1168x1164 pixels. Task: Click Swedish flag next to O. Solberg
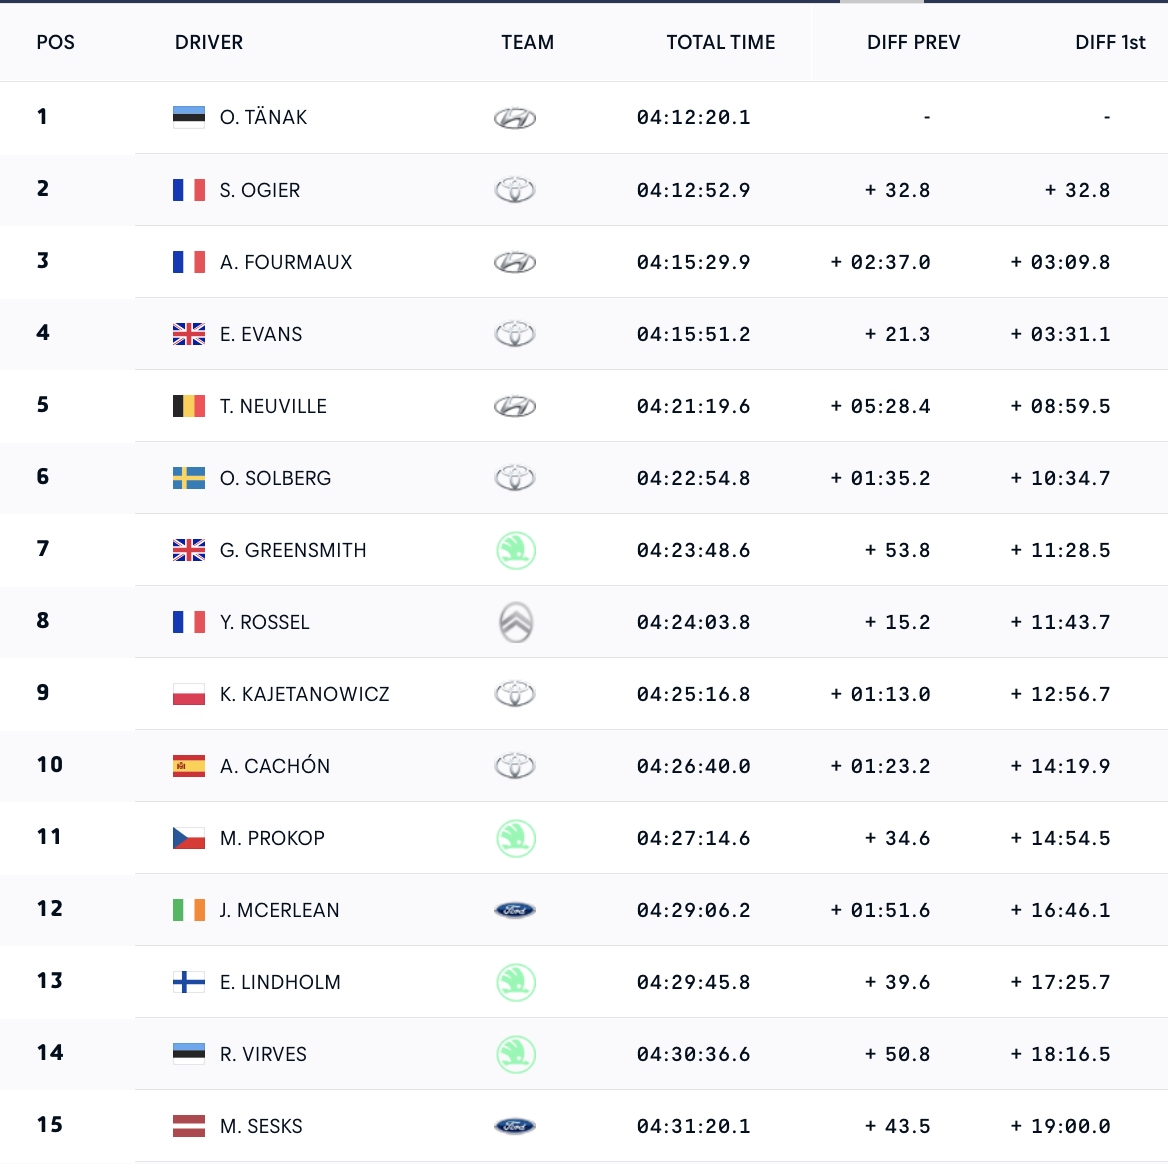click(189, 478)
